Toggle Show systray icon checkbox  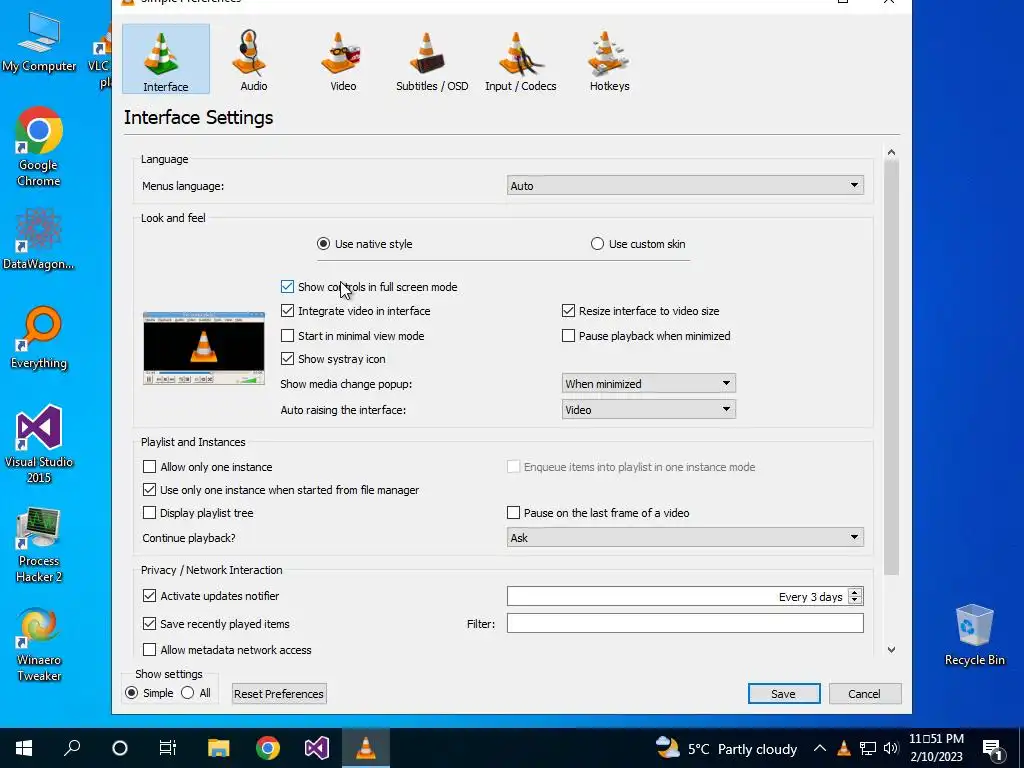tap(287, 359)
